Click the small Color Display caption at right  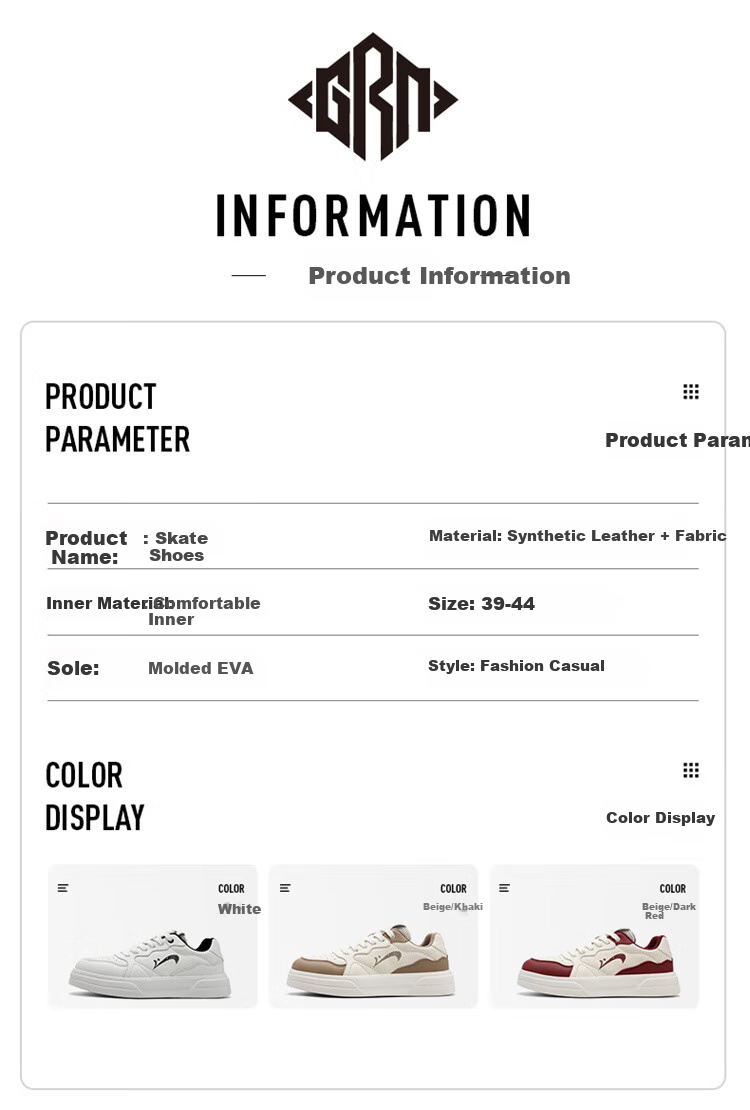tap(661, 818)
